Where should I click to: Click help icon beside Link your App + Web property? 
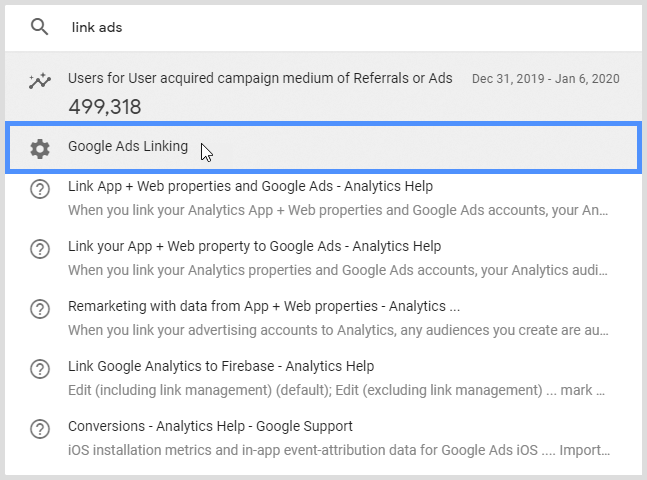[x=40, y=250]
